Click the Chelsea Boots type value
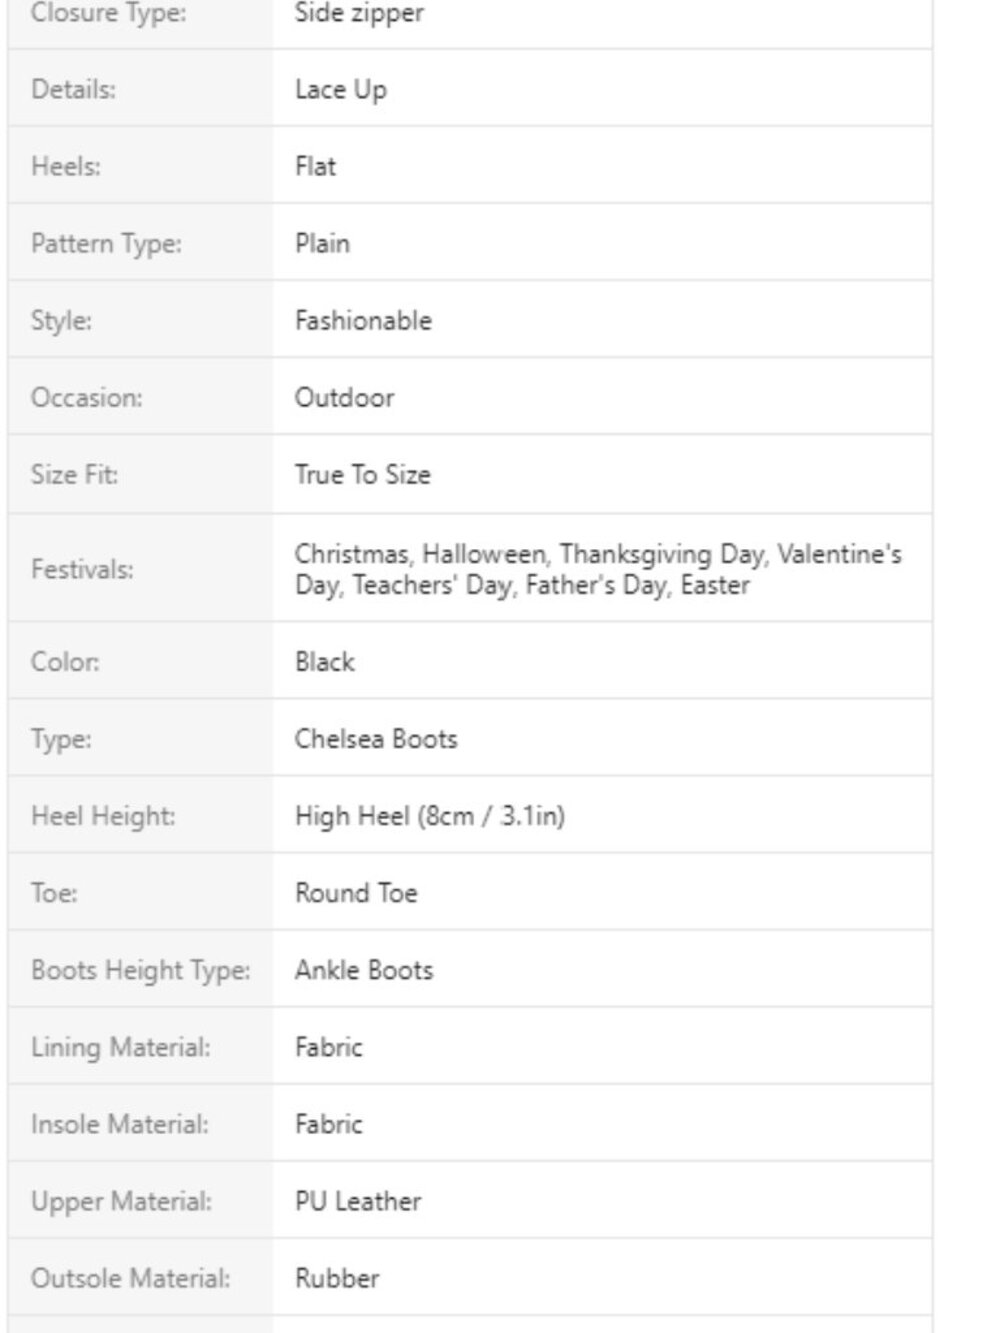 (x=376, y=739)
